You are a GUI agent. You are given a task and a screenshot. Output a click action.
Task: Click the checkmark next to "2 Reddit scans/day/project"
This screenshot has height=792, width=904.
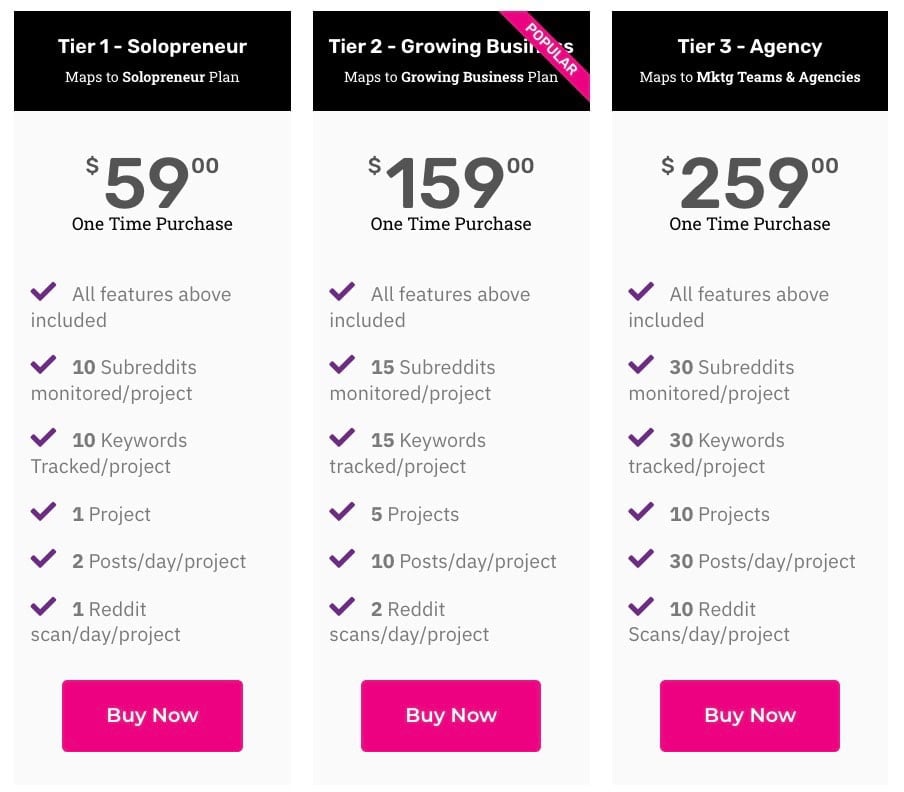[x=342, y=605]
